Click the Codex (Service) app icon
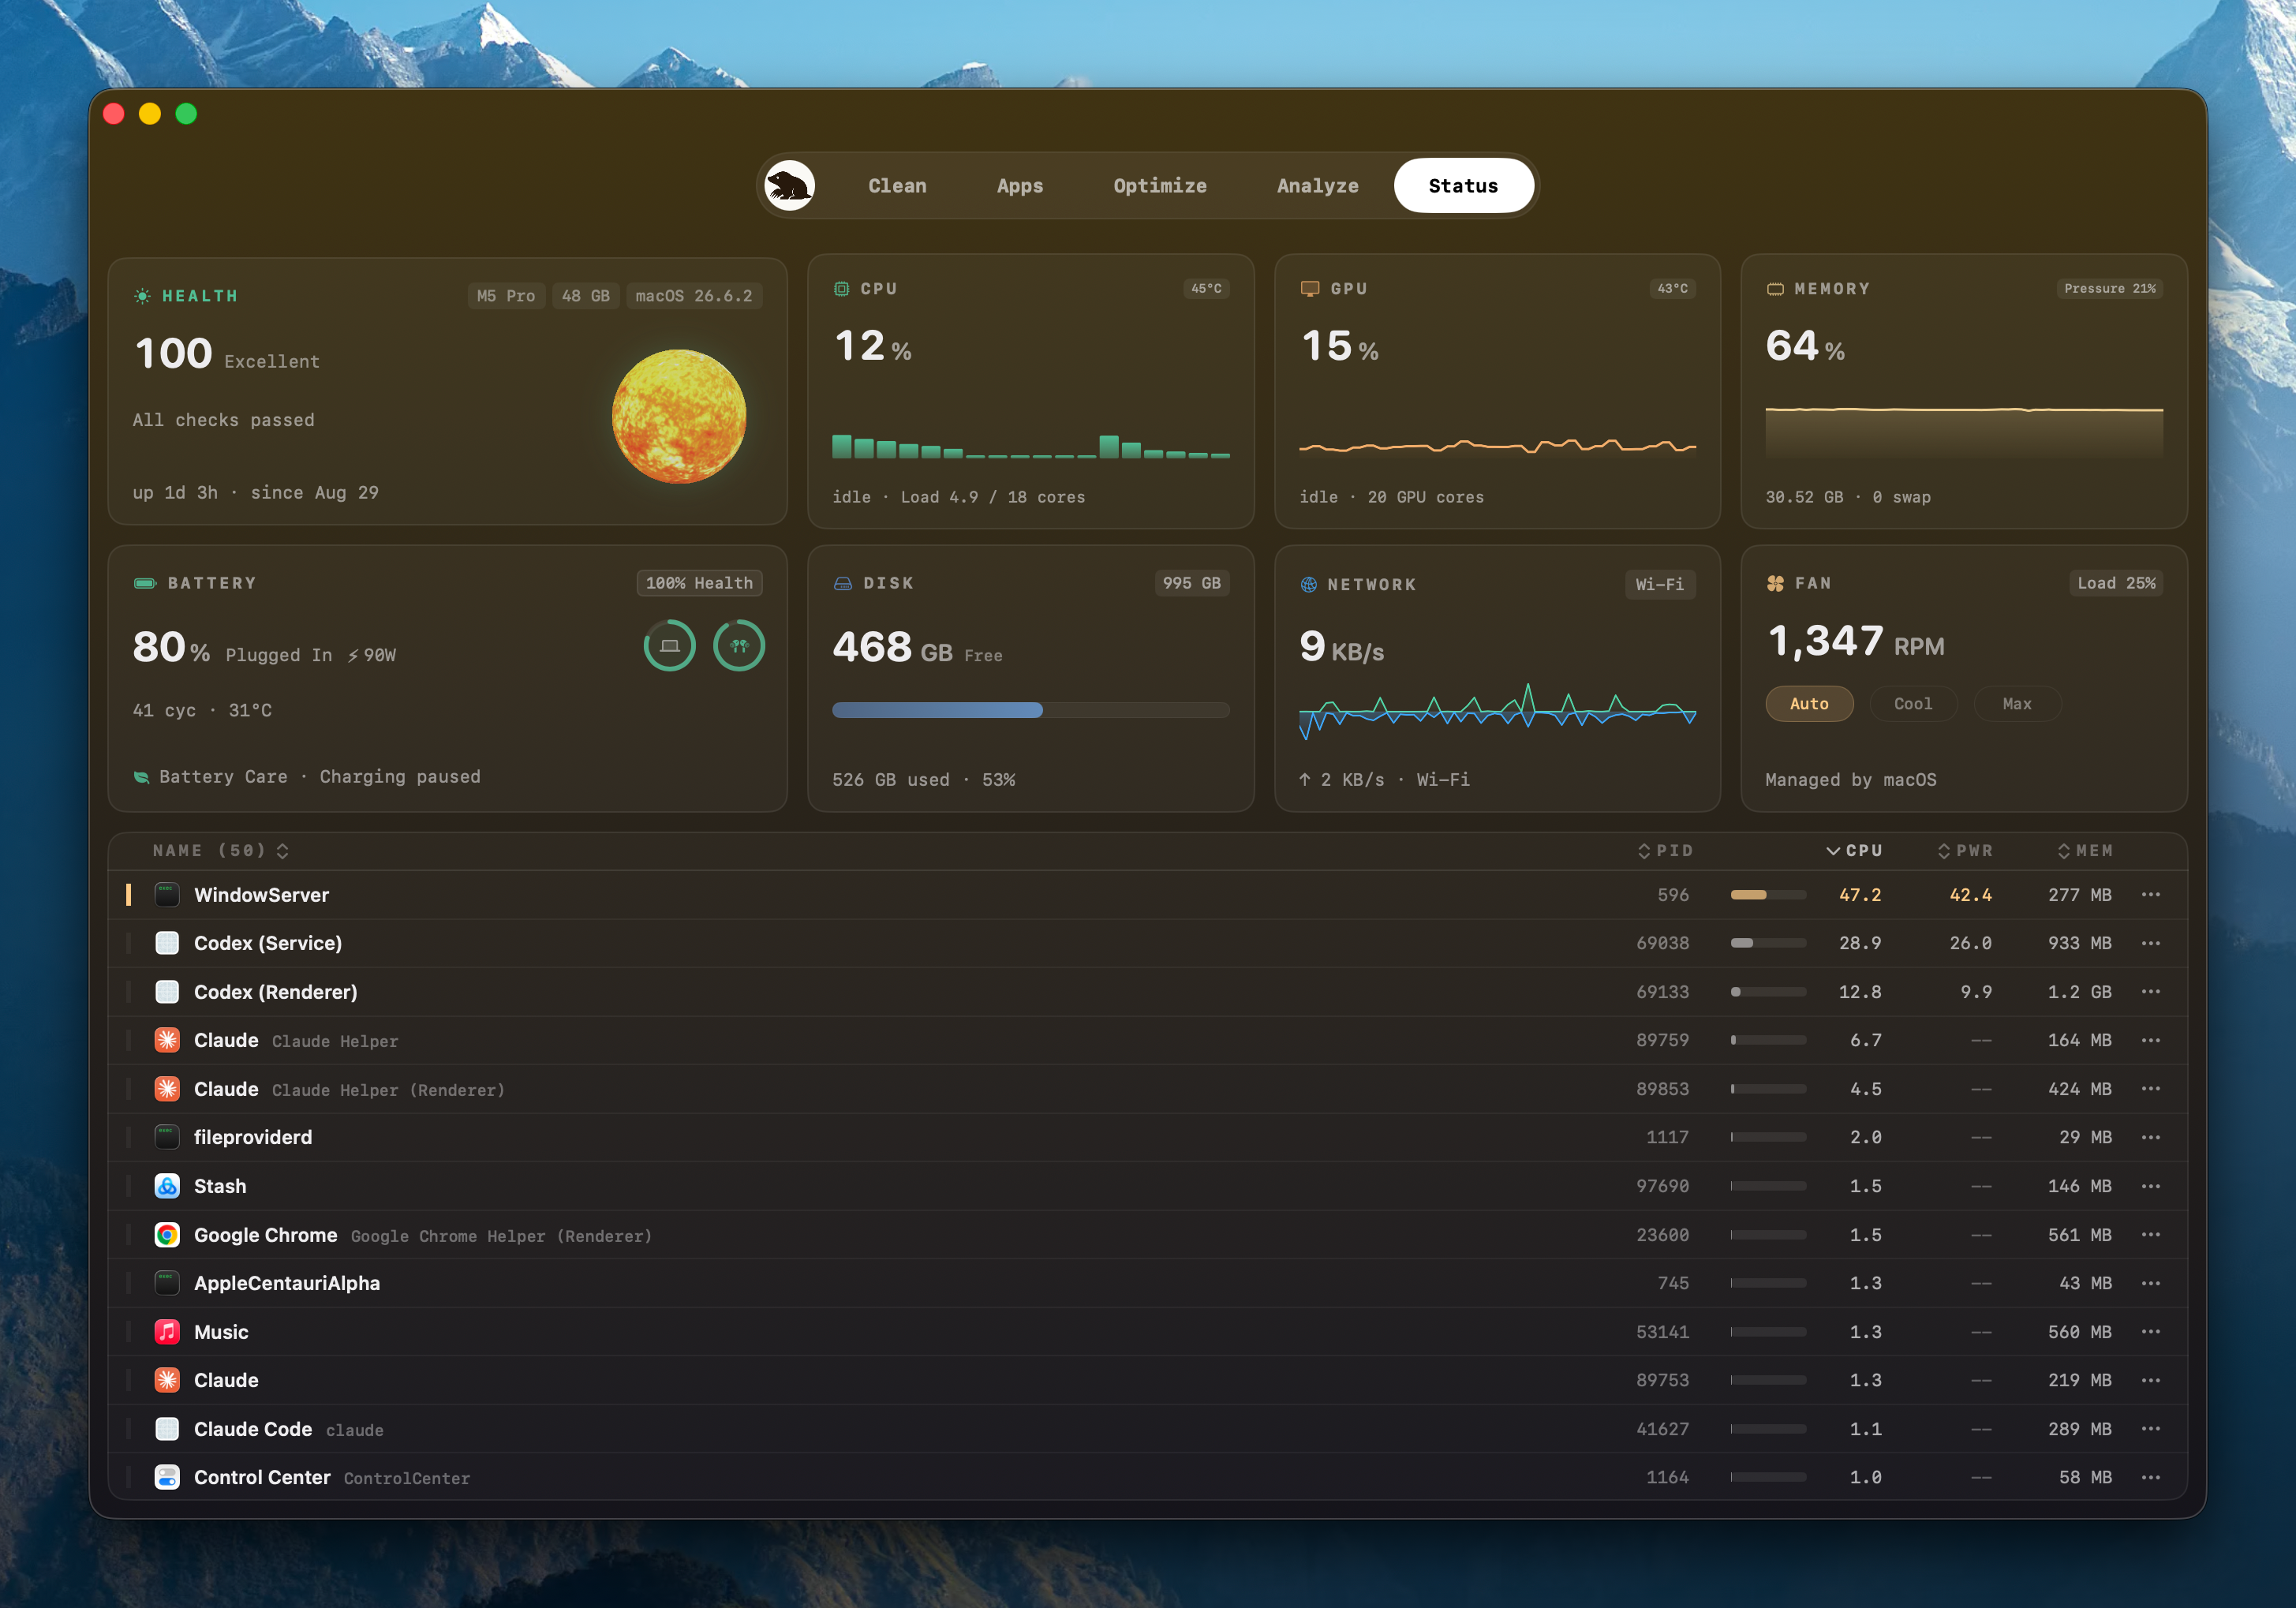 coord(167,943)
